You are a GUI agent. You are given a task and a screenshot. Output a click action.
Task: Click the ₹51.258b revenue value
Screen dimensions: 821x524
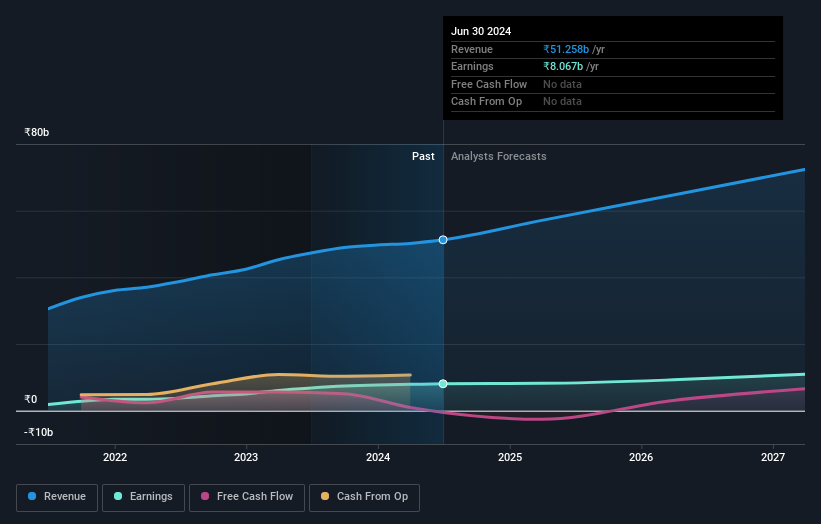566,49
